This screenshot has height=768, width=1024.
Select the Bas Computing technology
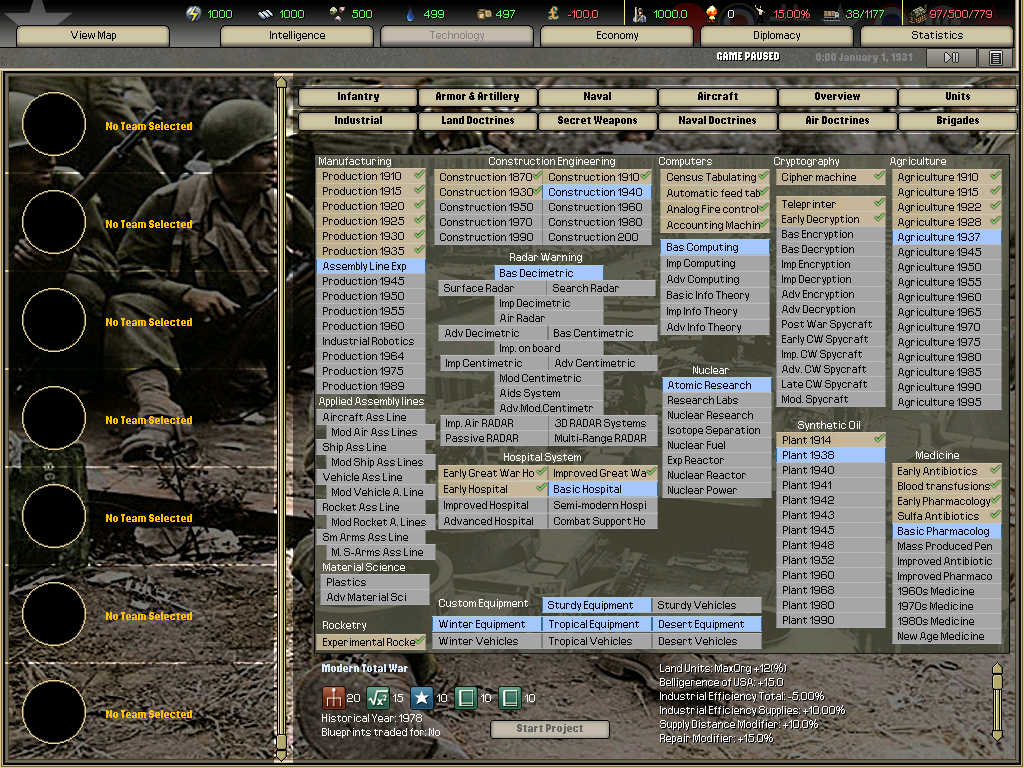[713, 246]
